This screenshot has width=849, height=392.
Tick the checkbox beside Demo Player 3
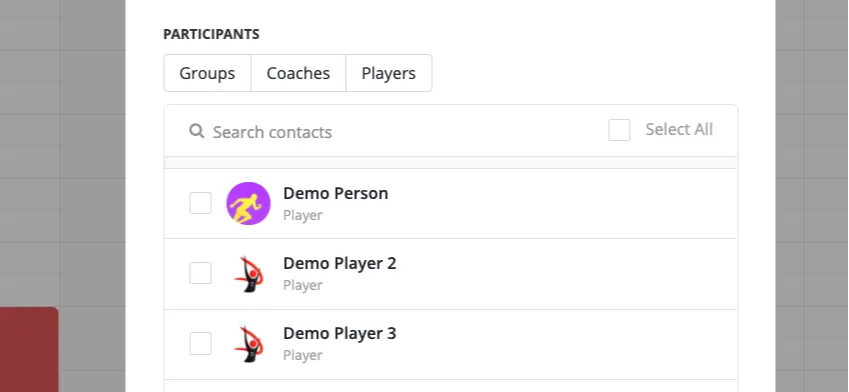200,343
